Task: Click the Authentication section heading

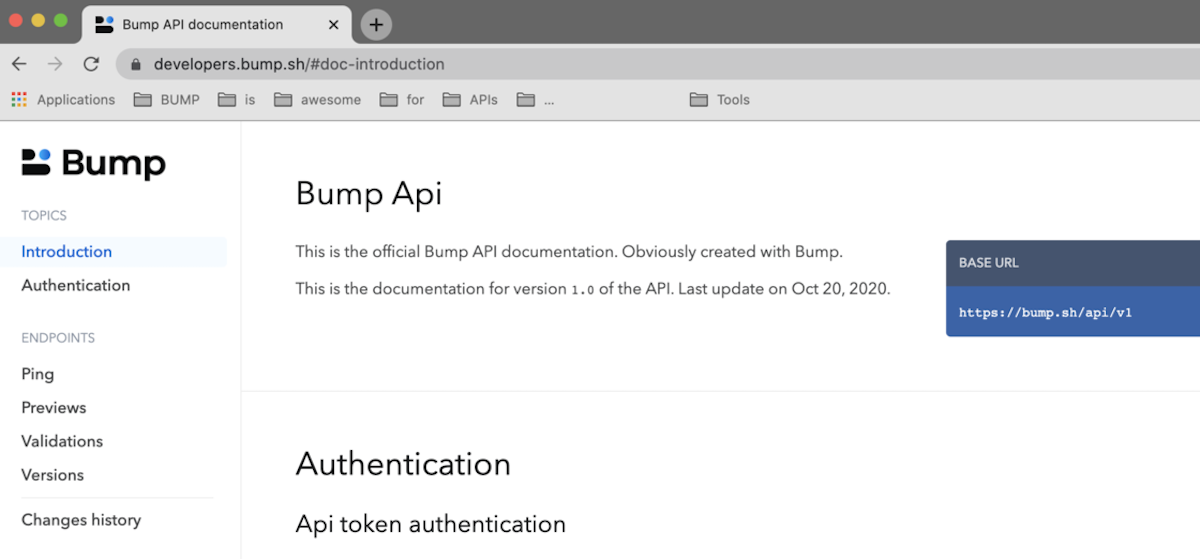Action: [x=403, y=464]
